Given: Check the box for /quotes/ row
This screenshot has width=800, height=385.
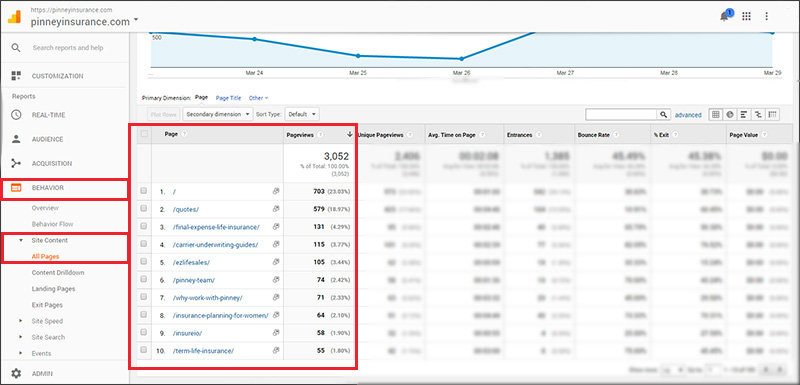Looking at the screenshot, I should pos(144,209).
